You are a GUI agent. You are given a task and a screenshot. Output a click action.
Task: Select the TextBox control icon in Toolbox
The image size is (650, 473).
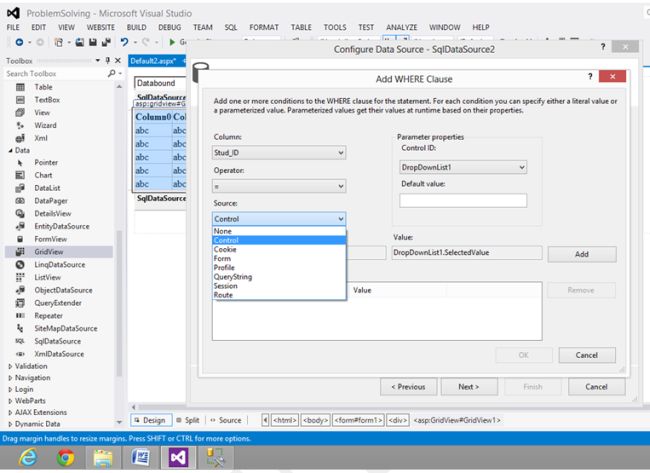pyautogui.click(x=20, y=100)
